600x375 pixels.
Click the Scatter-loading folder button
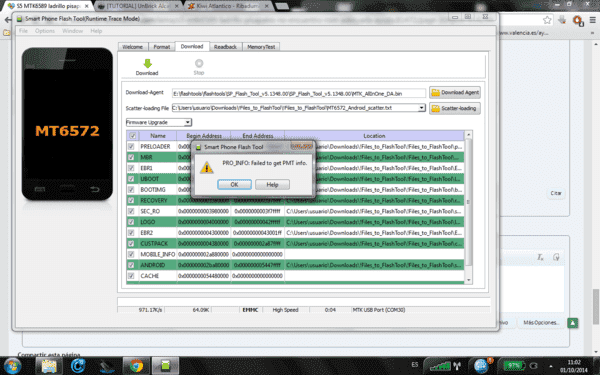pos(455,108)
